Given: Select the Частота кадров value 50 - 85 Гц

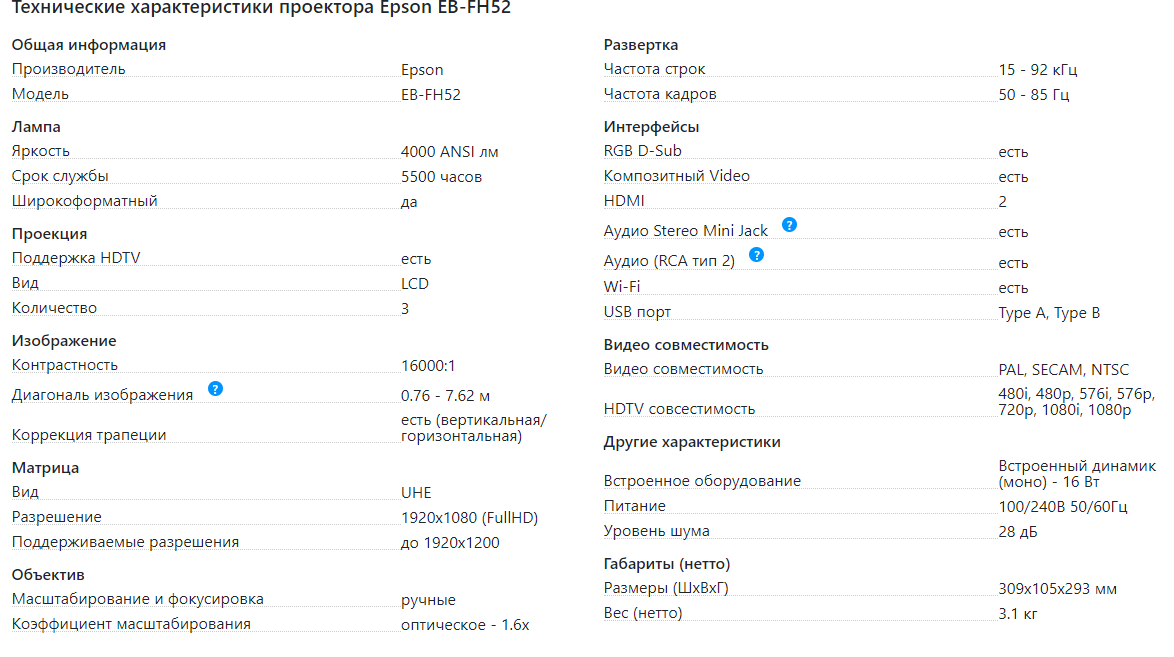Looking at the screenshot, I should pyautogui.click(x=1034, y=95).
